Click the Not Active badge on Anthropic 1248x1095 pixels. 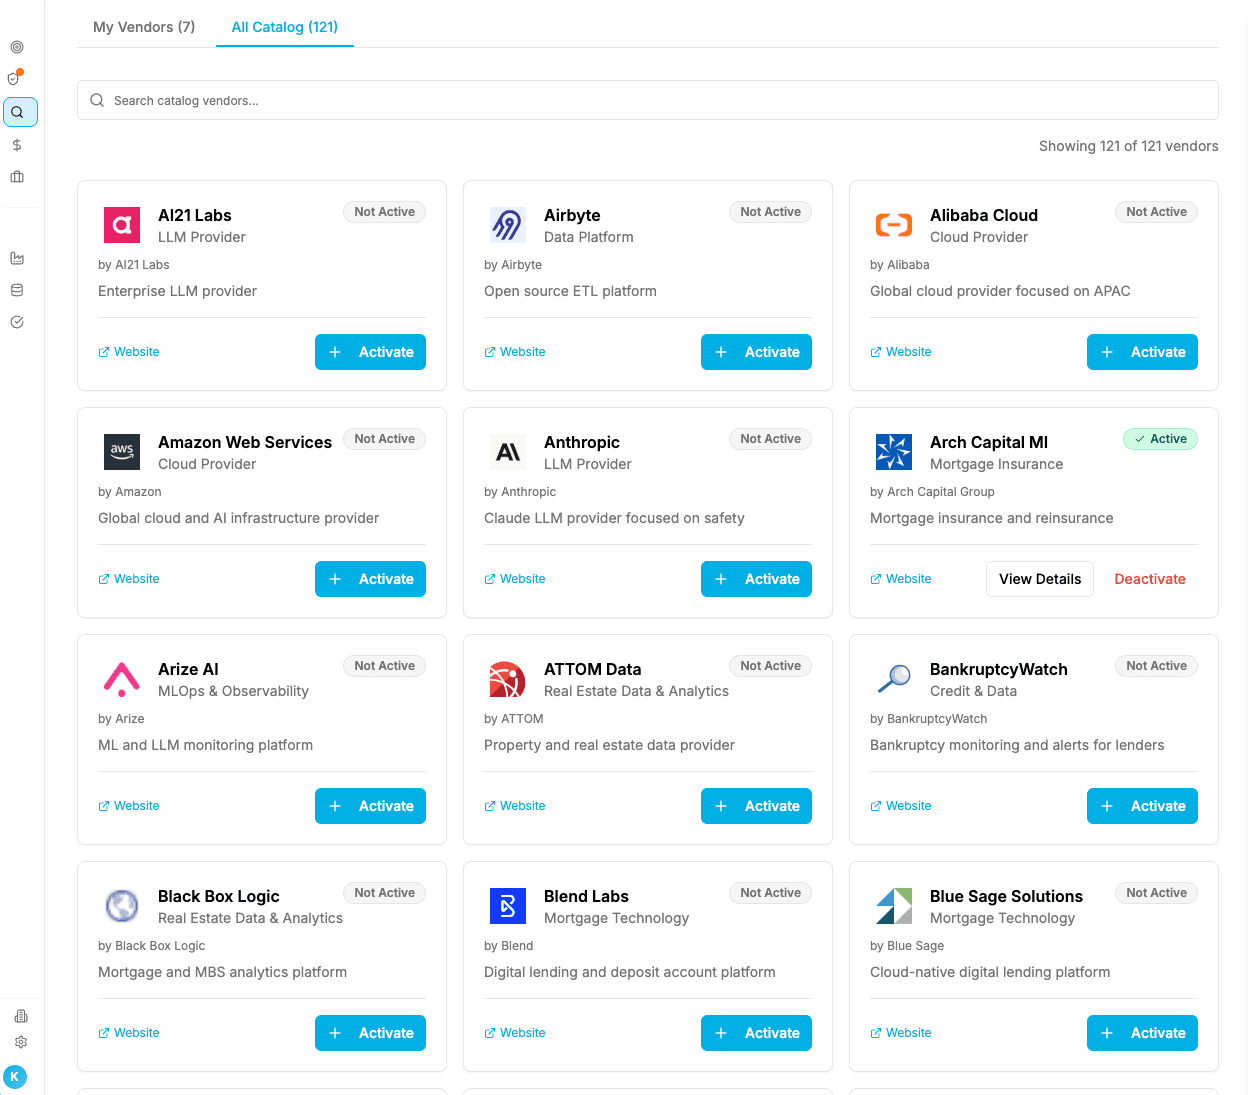click(x=770, y=439)
